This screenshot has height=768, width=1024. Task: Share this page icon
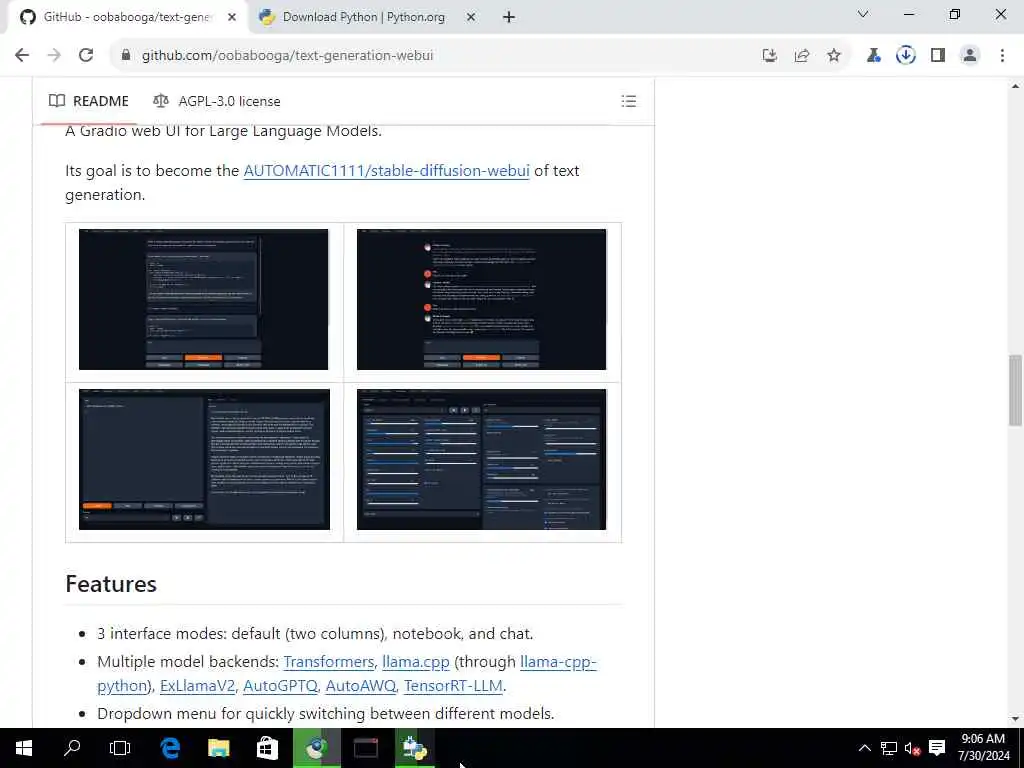[802, 56]
